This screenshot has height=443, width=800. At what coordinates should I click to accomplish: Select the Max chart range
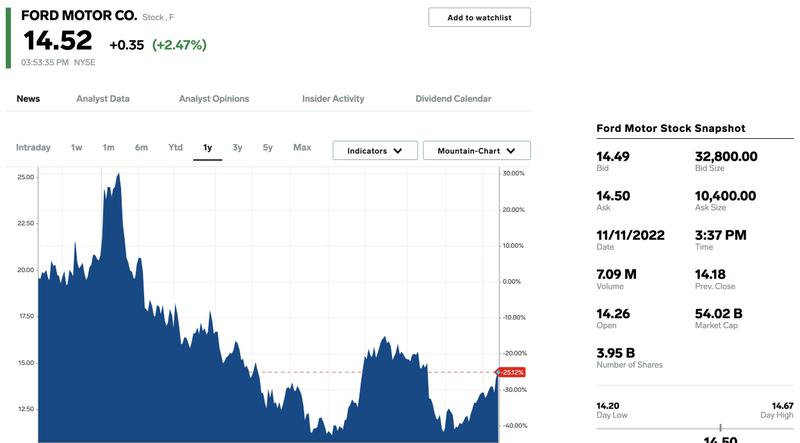(302, 147)
